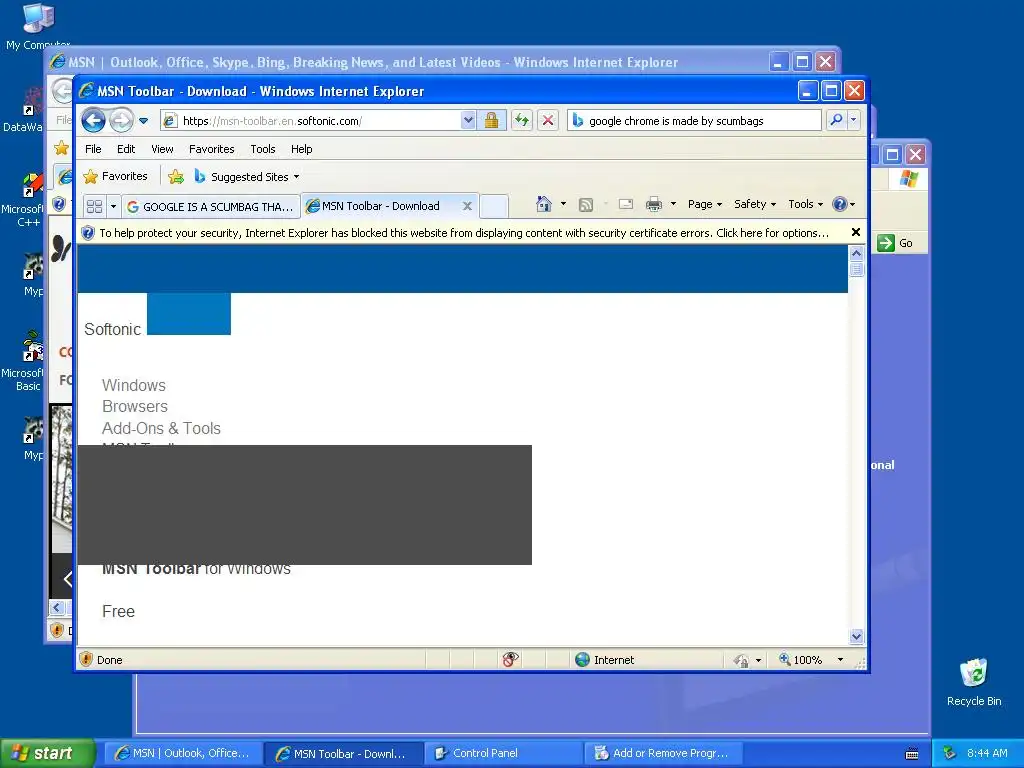Click the Internet zone globe status

[x=604, y=660]
